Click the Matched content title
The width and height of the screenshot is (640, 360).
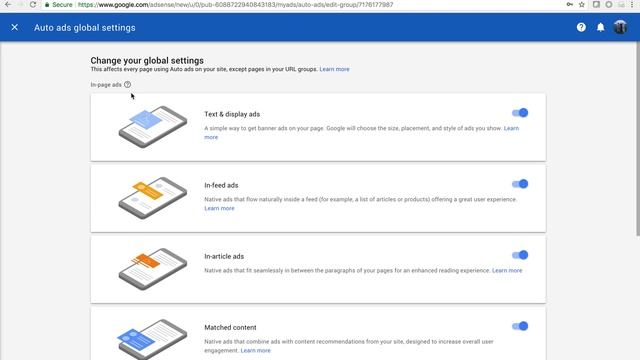click(x=230, y=327)
